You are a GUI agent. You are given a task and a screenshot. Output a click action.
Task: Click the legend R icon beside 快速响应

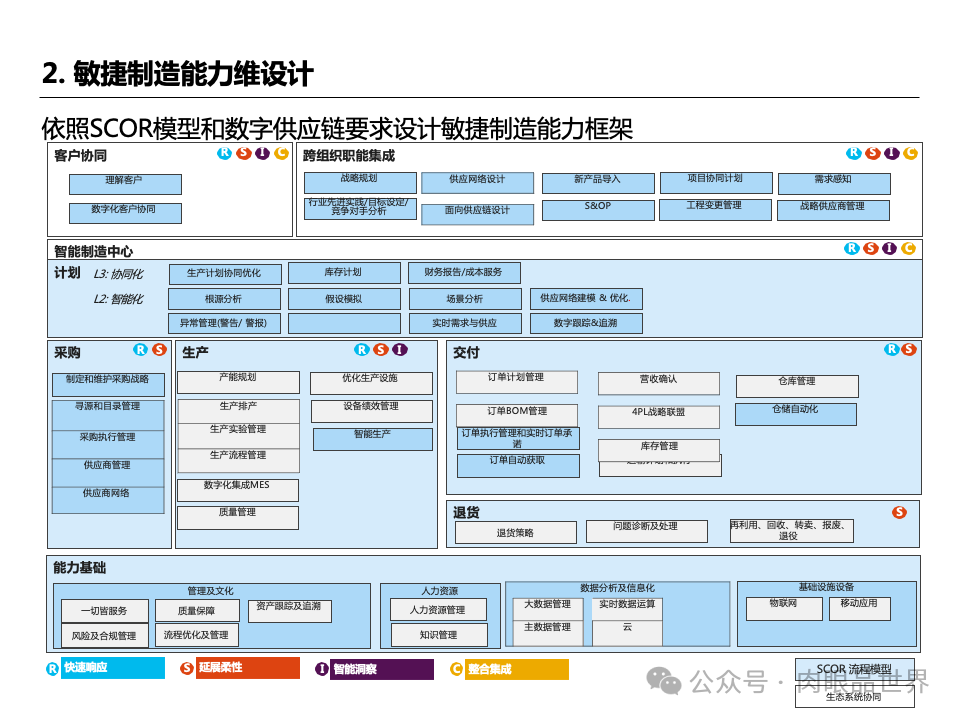click(x=53, y=669)
